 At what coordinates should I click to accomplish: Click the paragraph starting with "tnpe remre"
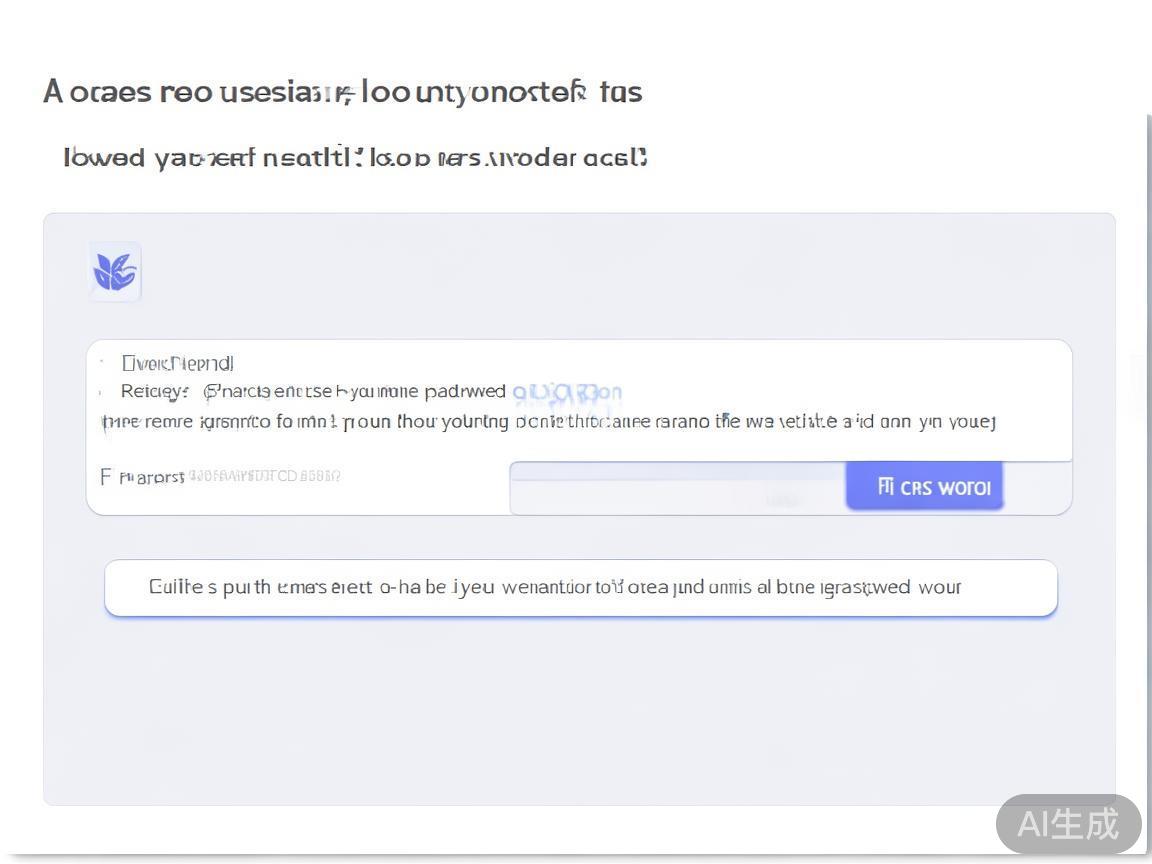click(548, 421)
